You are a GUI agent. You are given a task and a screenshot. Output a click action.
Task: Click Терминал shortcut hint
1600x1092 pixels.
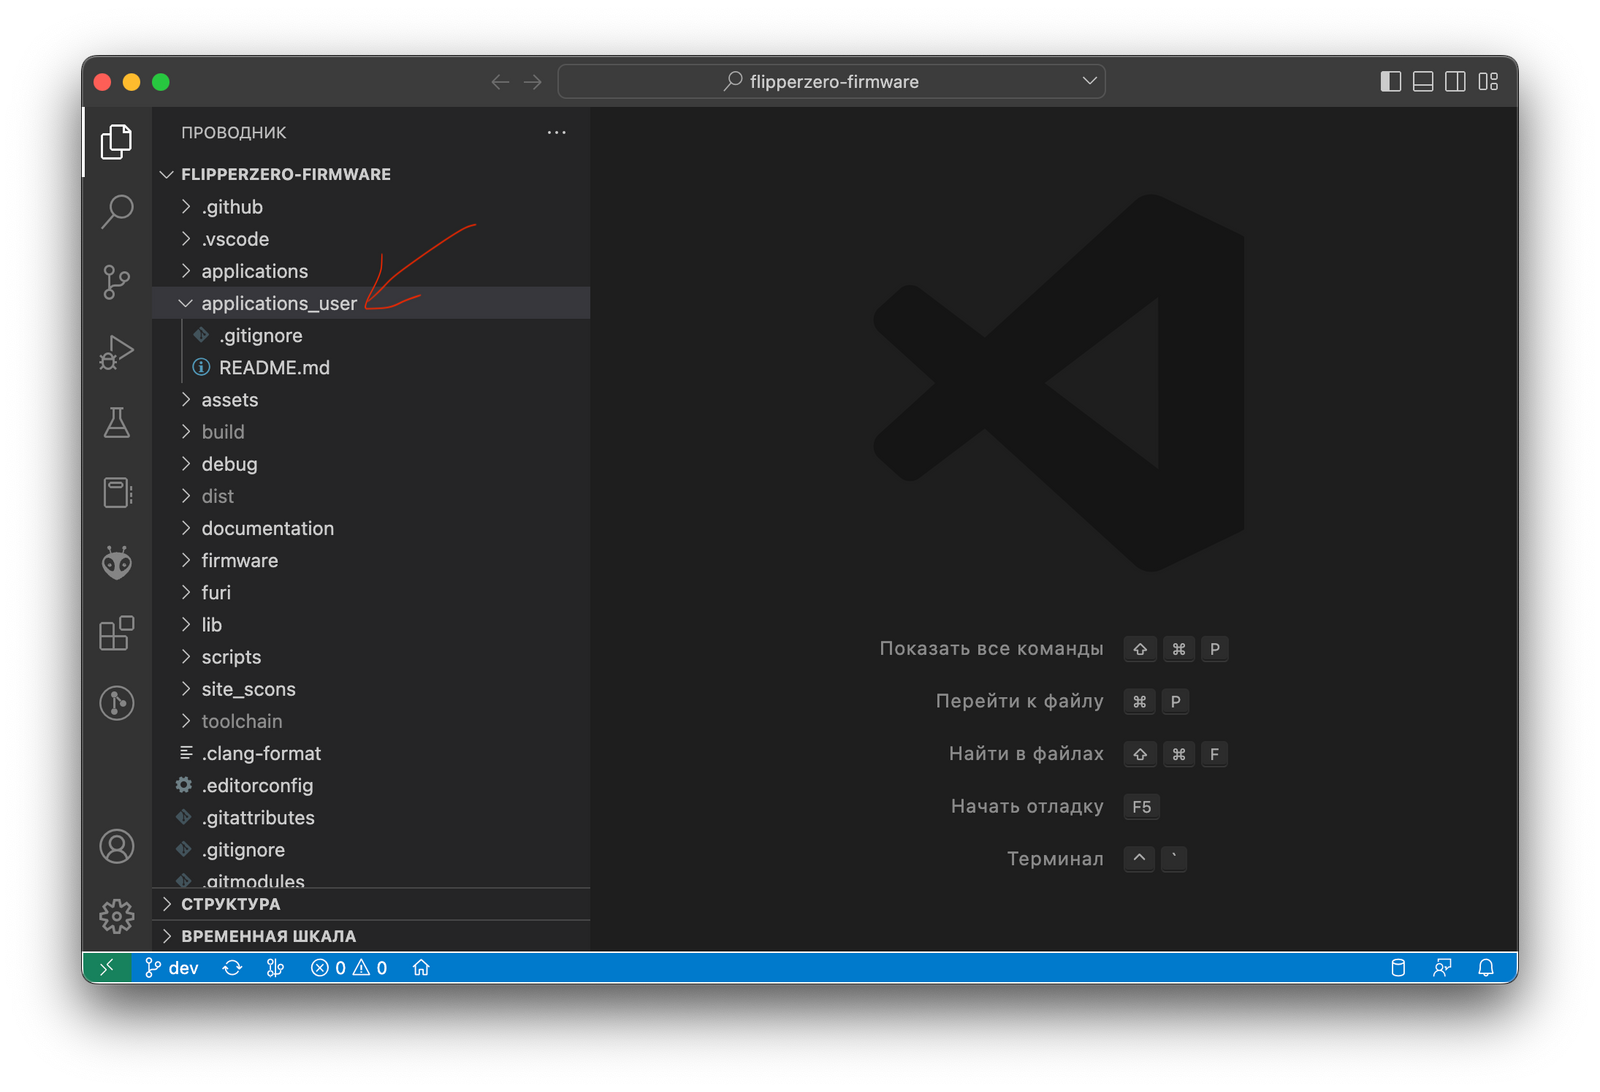pos(1055,859)
